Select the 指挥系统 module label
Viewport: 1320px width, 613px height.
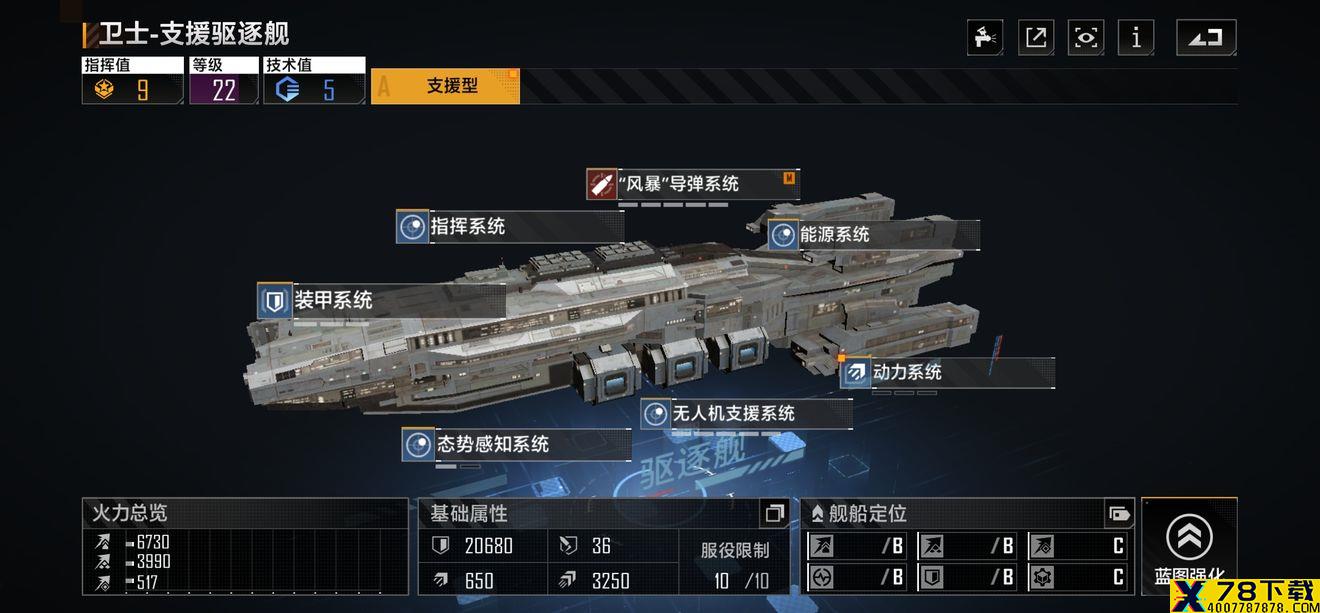point(468,227)
